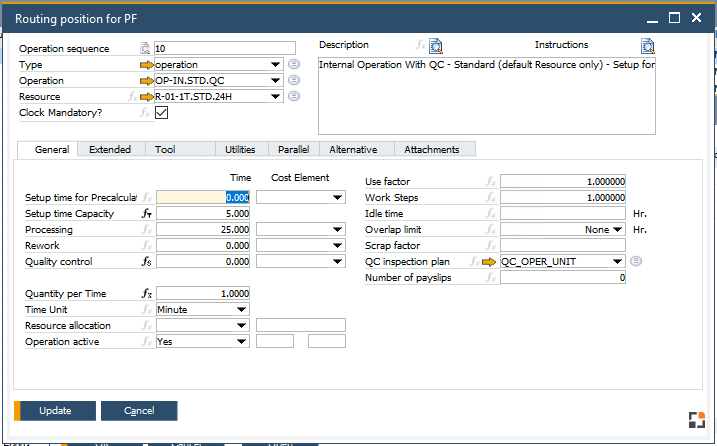
Task: Switch to the Parallel tab
Action: (x=294, y=150)
